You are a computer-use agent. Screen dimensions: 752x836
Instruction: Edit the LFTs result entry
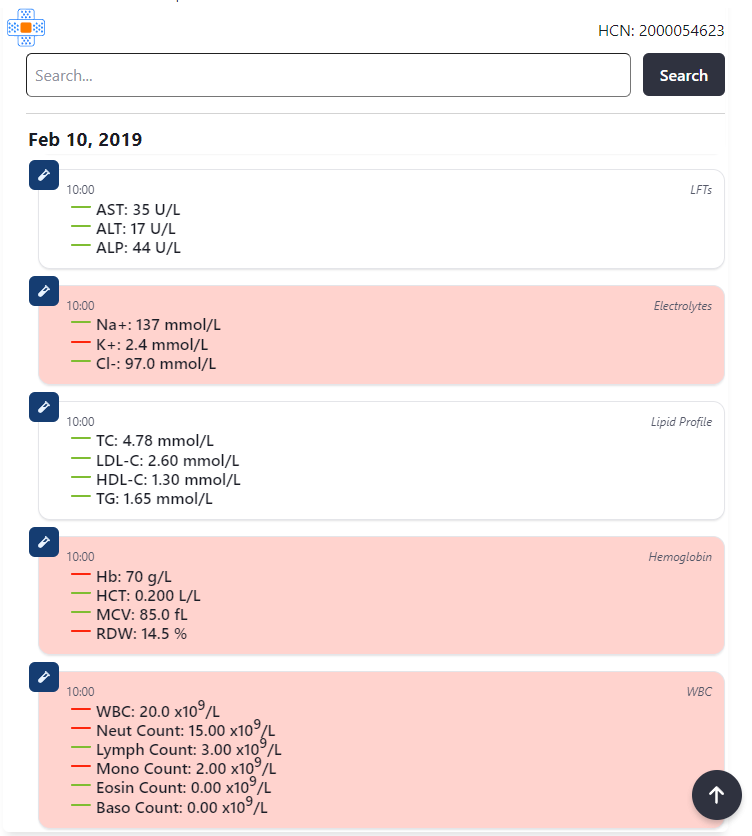43,175
